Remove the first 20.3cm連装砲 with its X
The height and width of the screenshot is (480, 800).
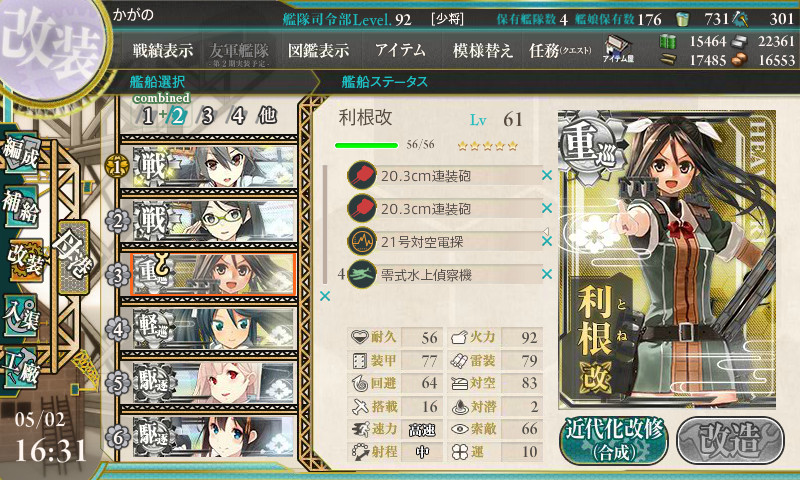[547, 175]
